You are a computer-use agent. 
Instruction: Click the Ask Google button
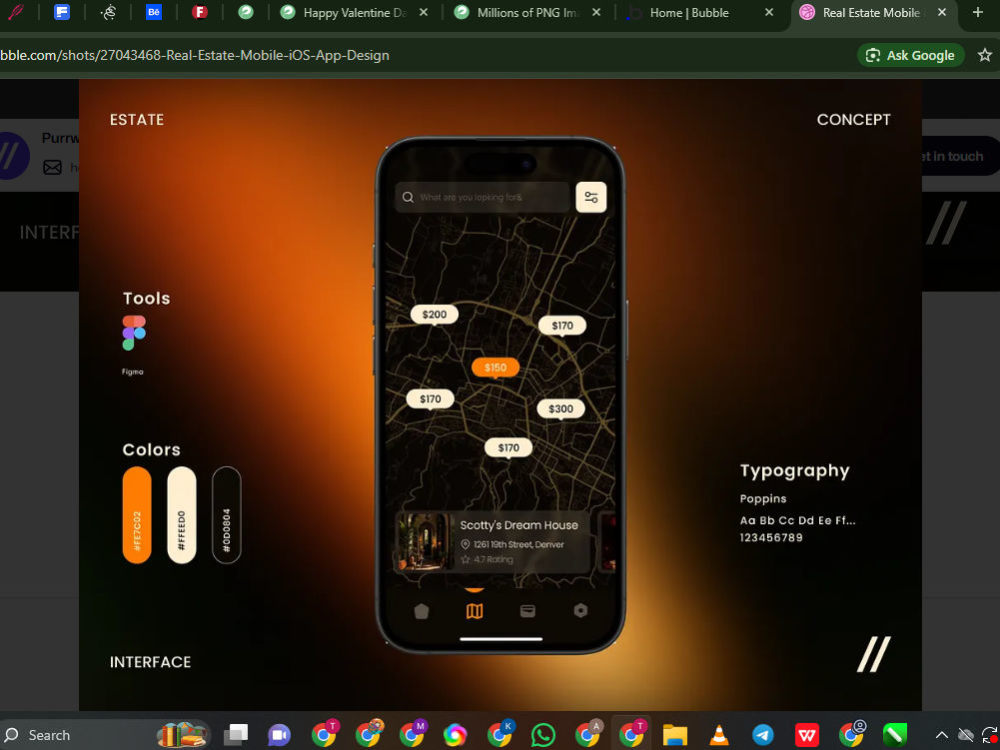[x=910, y=55]
